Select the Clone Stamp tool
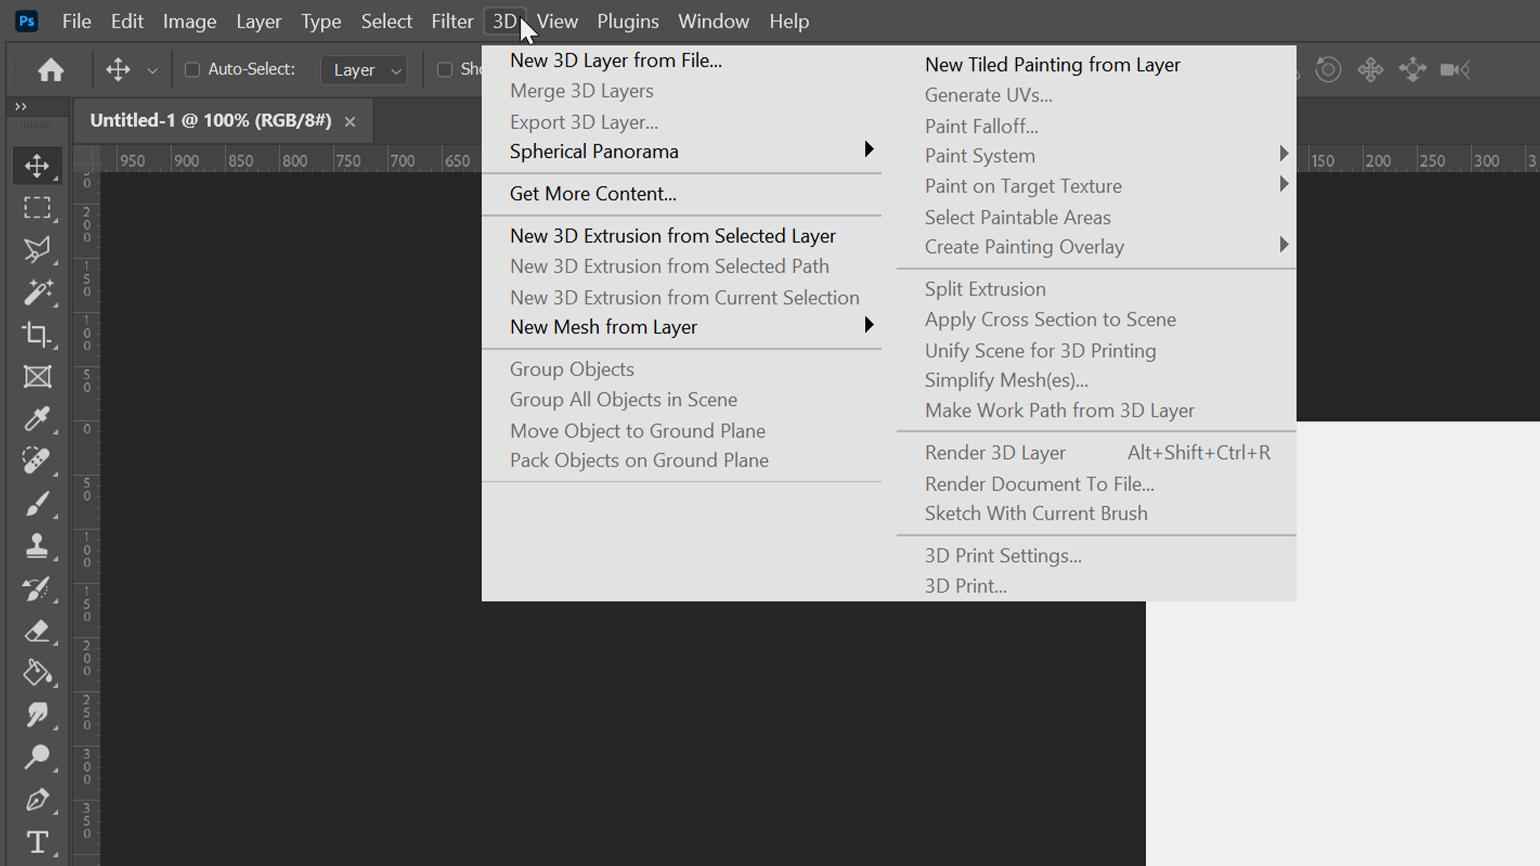The image size is (1540, 866). tap(37, 545)
